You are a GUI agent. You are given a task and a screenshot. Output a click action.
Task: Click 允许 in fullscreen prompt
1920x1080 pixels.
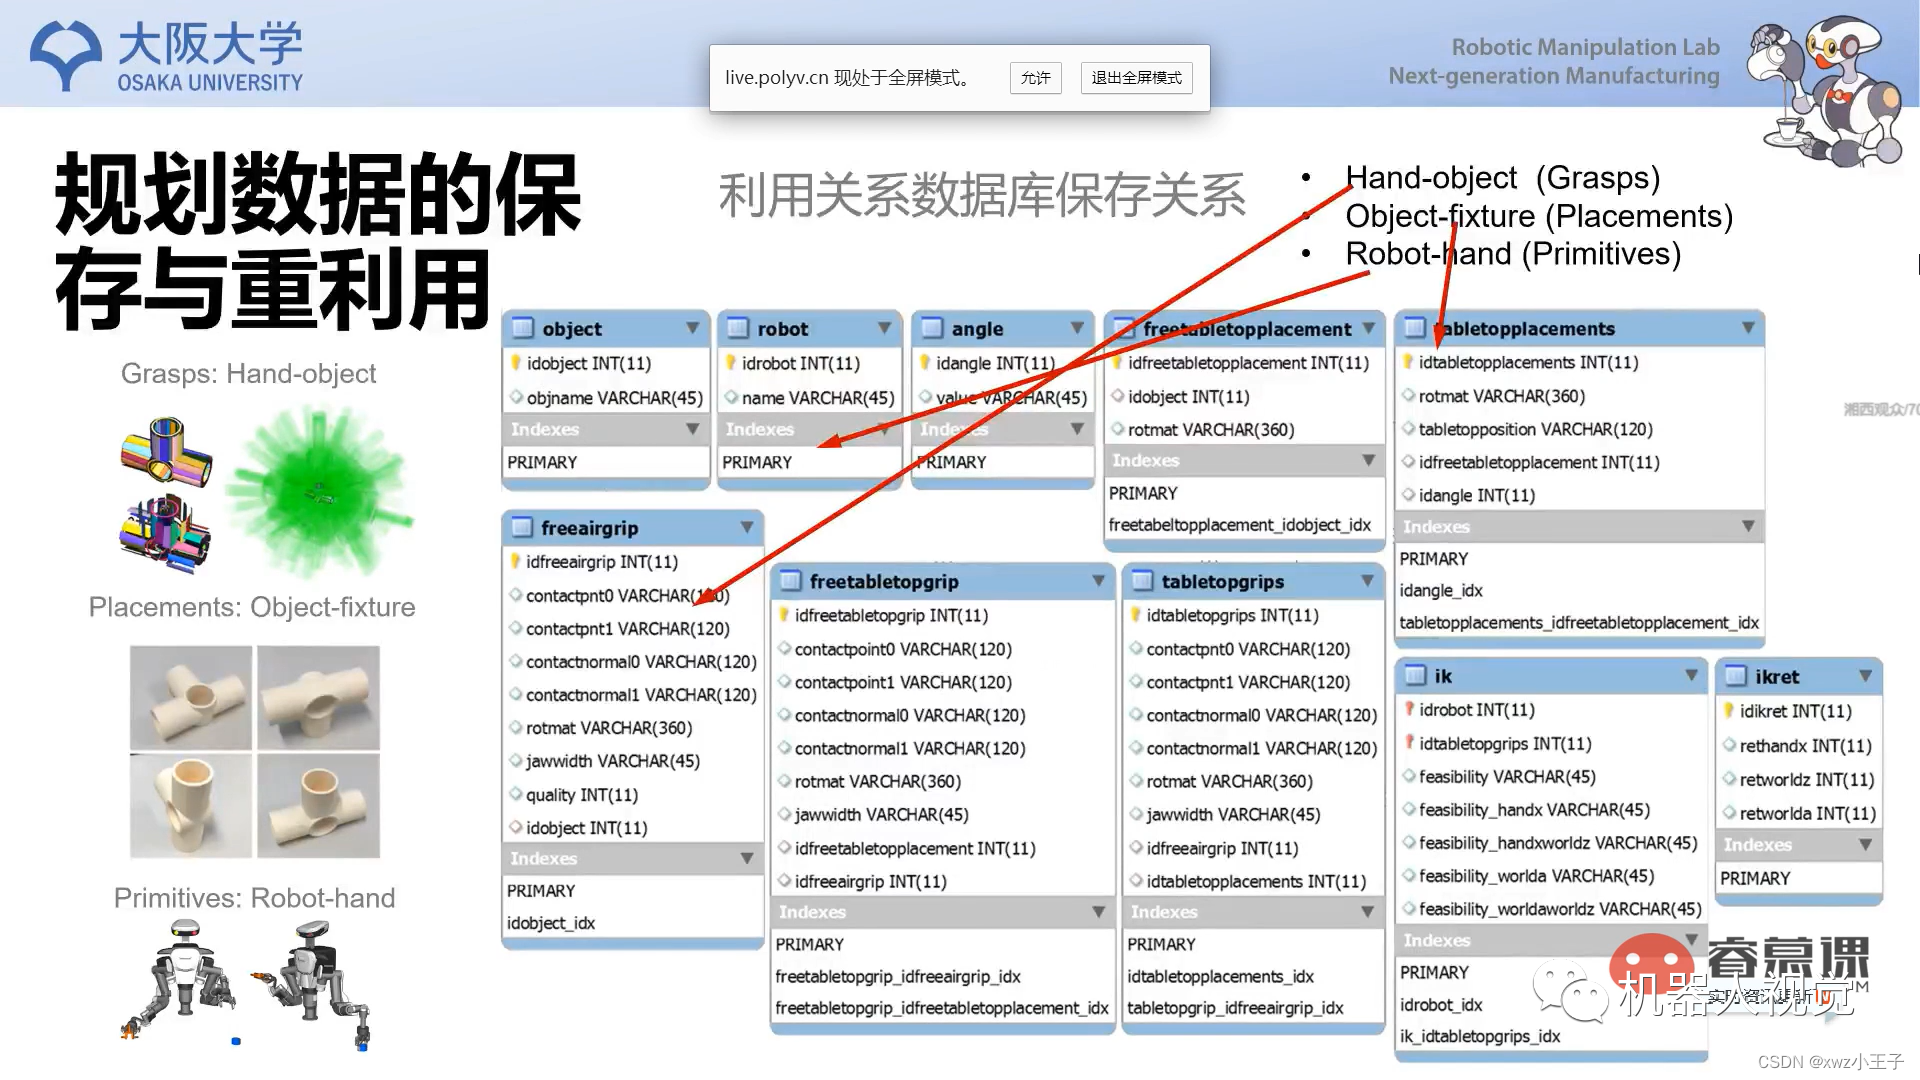coord(1035,78)
